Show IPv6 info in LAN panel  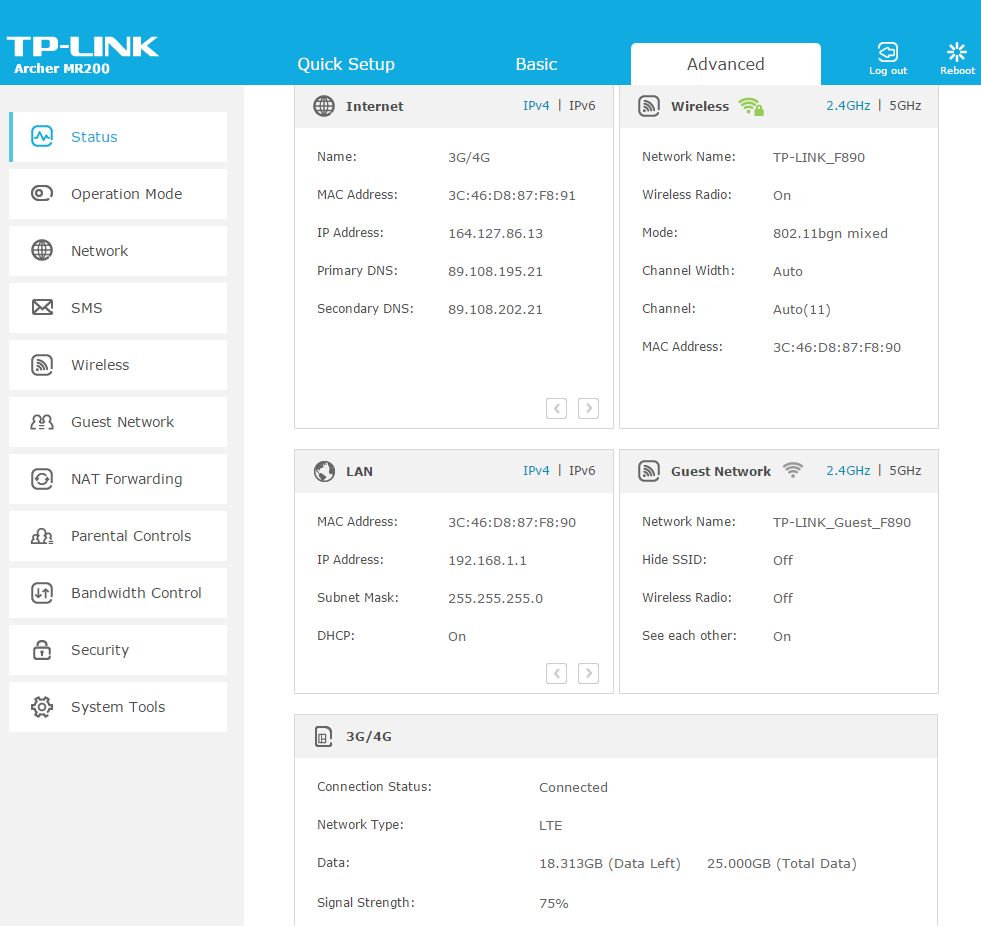coord(582,471)
